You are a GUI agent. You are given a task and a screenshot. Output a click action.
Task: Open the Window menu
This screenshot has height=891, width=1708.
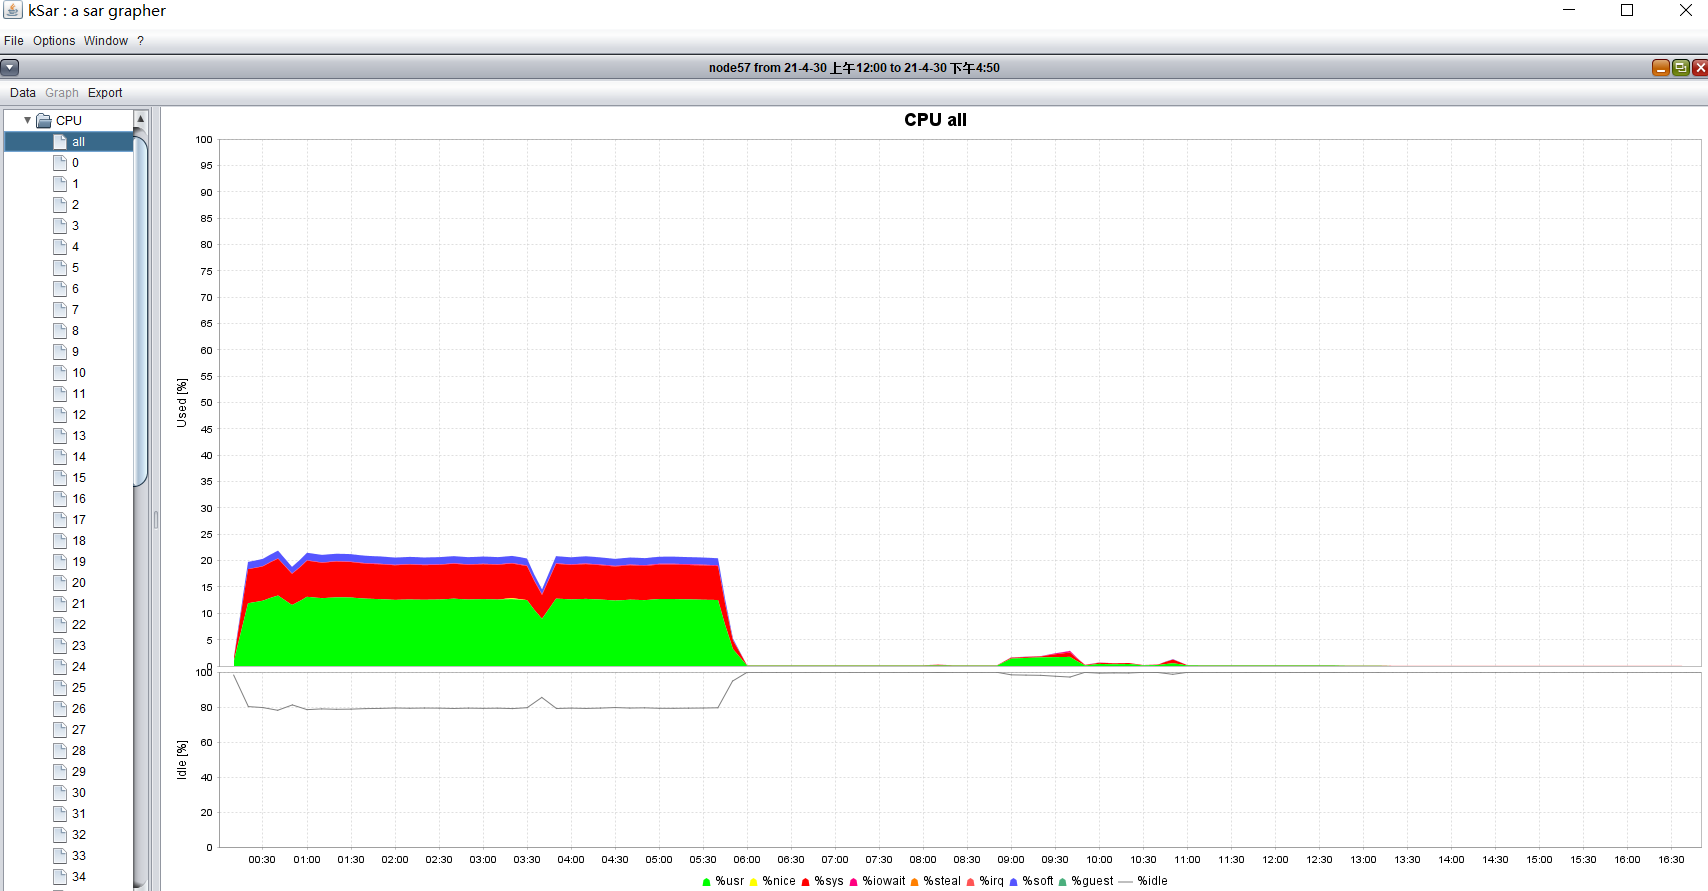pyautogui.click(x=106, y=41)
